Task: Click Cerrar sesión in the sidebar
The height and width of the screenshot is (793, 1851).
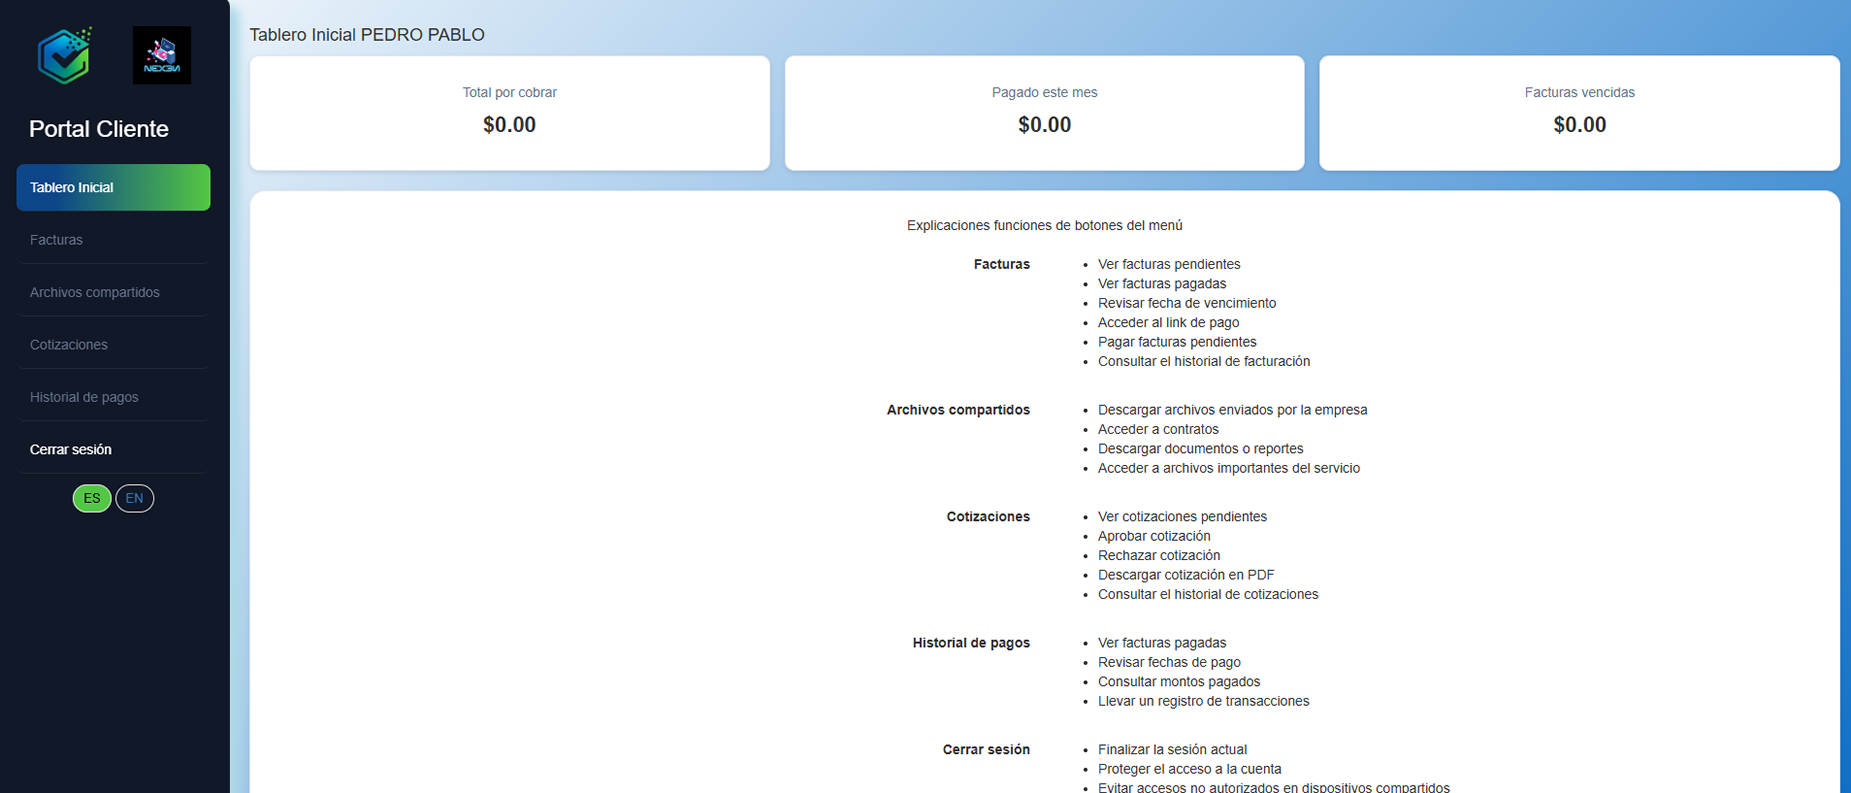Action: pyautogui.click(x=70, y=450)
